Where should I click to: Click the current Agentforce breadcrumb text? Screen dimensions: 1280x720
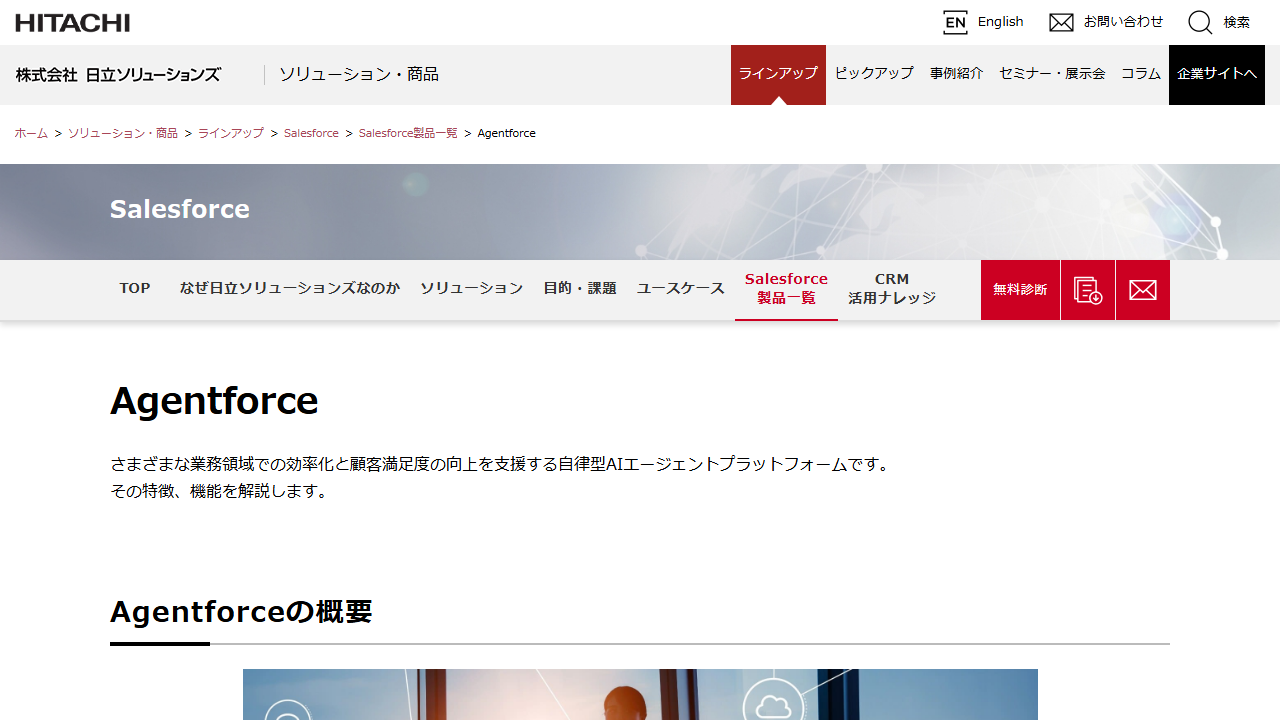click(507, 133)
